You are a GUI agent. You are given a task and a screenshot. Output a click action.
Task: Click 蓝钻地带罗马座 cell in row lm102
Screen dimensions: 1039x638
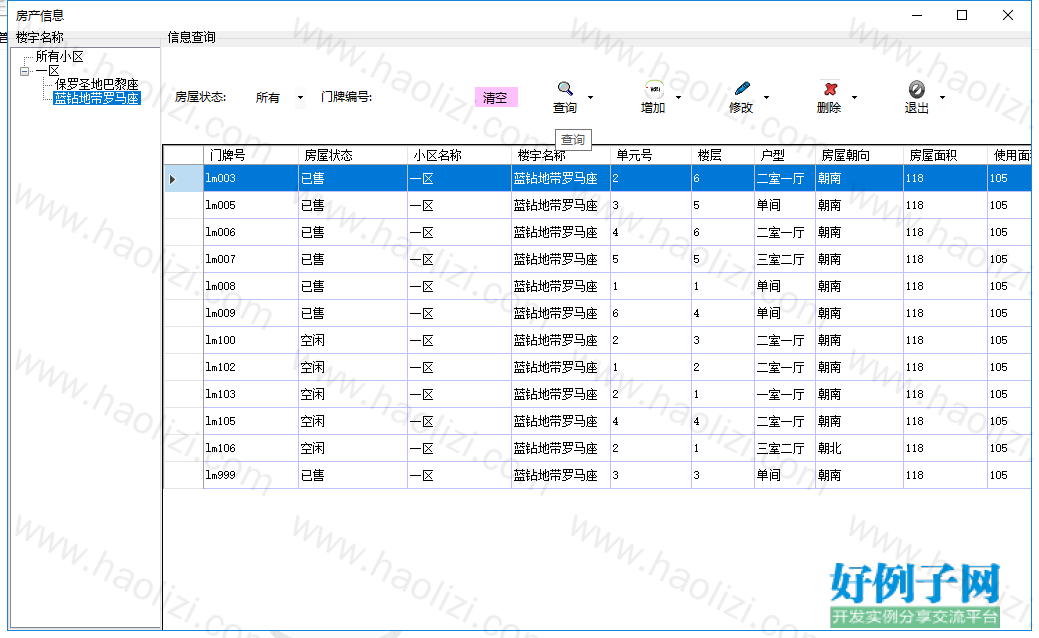(x=561, y=367)
